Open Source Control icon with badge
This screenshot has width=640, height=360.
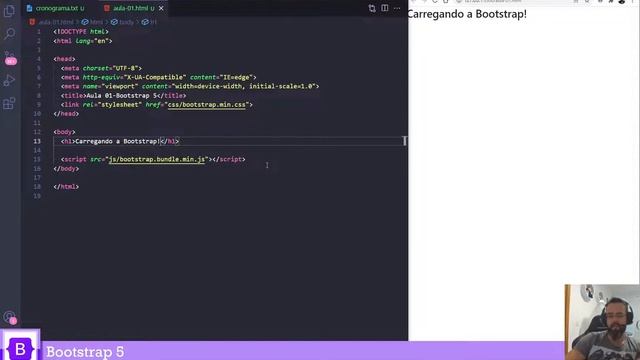[x=10, y=58]
